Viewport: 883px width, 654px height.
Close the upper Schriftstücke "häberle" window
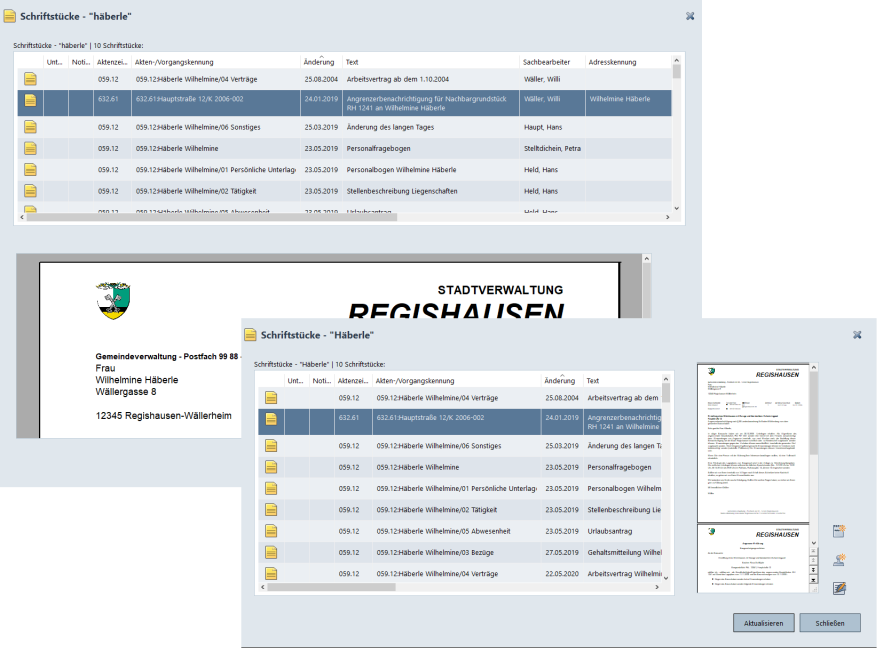coord(690,16)
